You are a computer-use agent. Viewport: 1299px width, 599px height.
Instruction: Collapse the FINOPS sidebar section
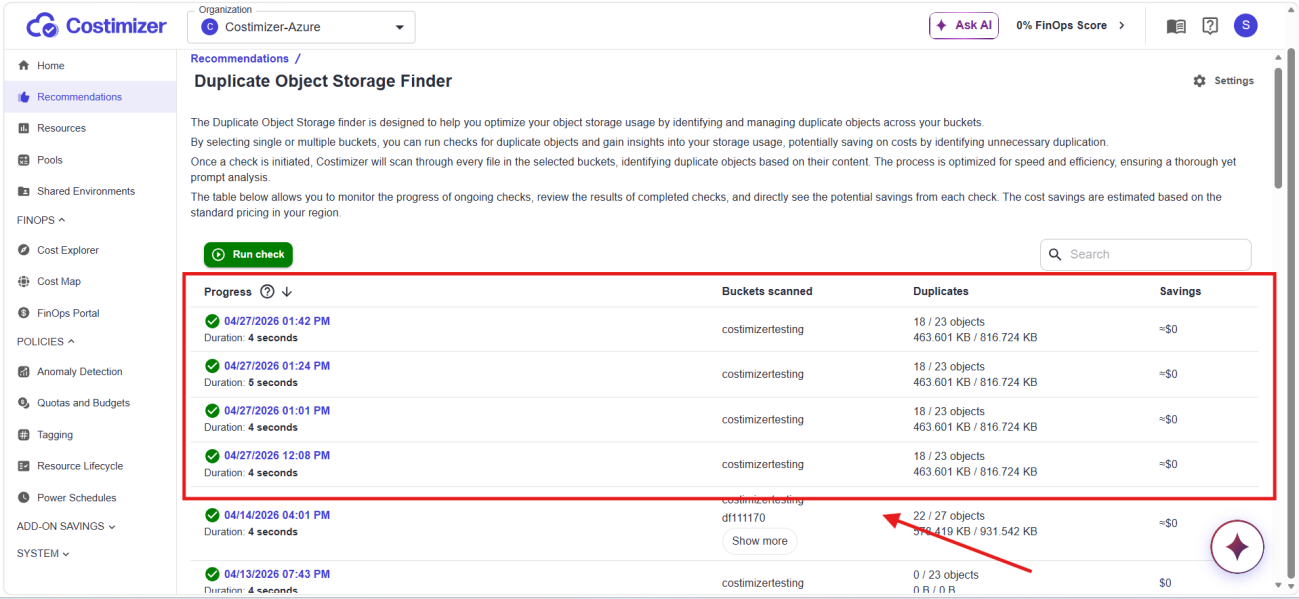coord(41,220)
